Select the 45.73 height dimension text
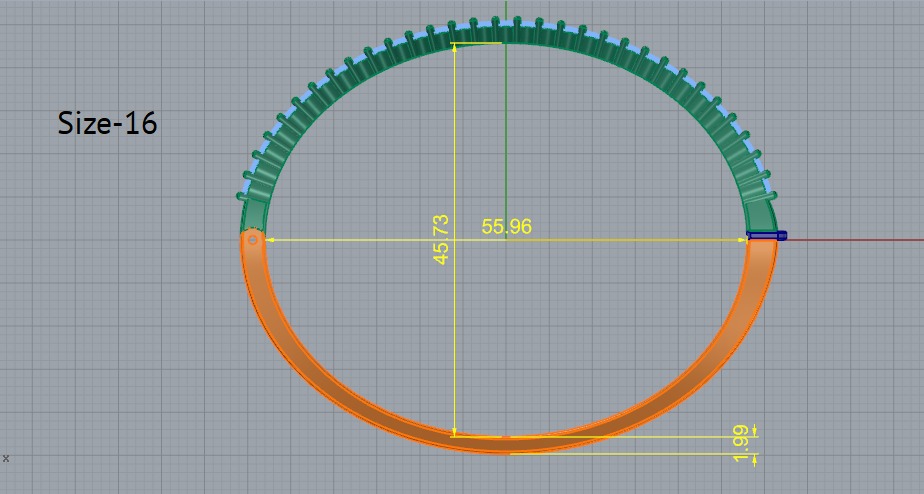 tap(441, 239)
